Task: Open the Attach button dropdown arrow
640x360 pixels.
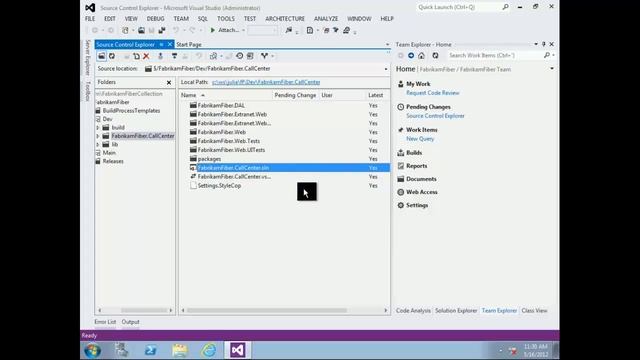Action: (244, 30)
